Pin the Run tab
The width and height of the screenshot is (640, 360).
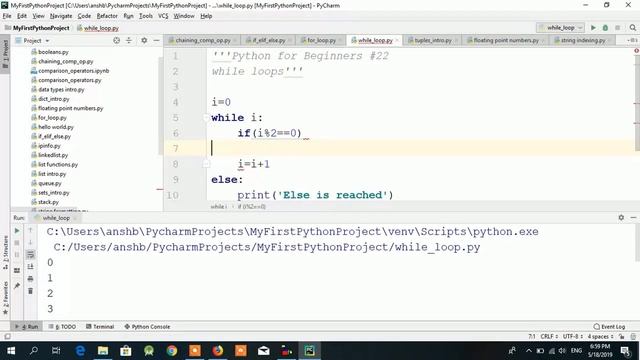[17, 286]
